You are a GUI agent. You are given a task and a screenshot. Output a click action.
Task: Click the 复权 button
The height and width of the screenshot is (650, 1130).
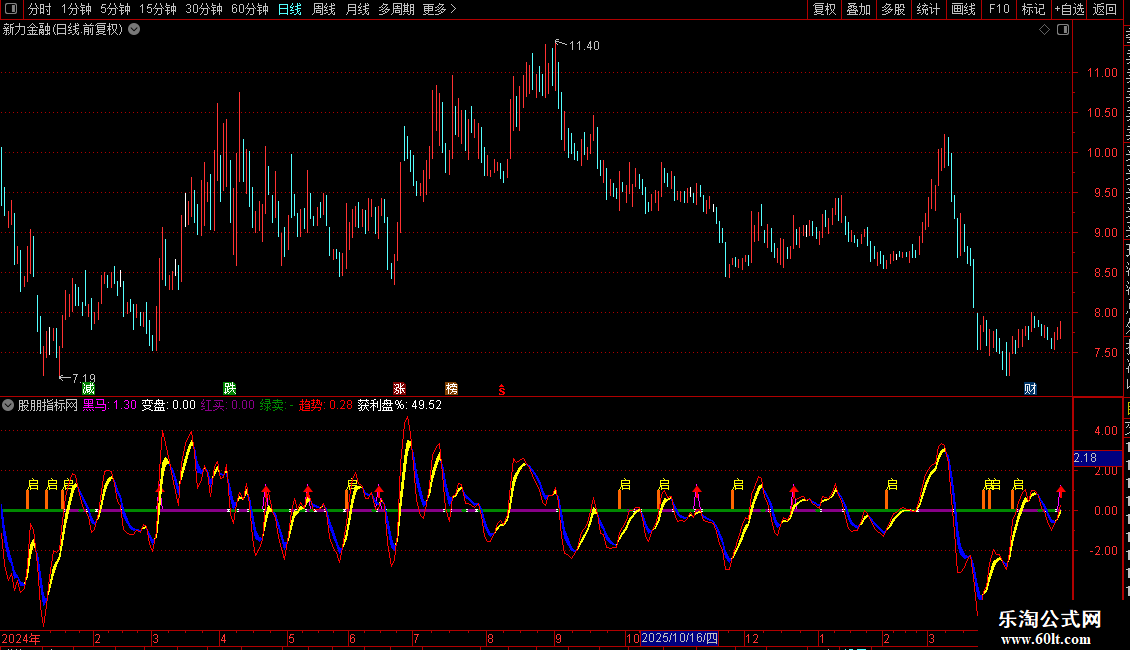tap(824, 9)
